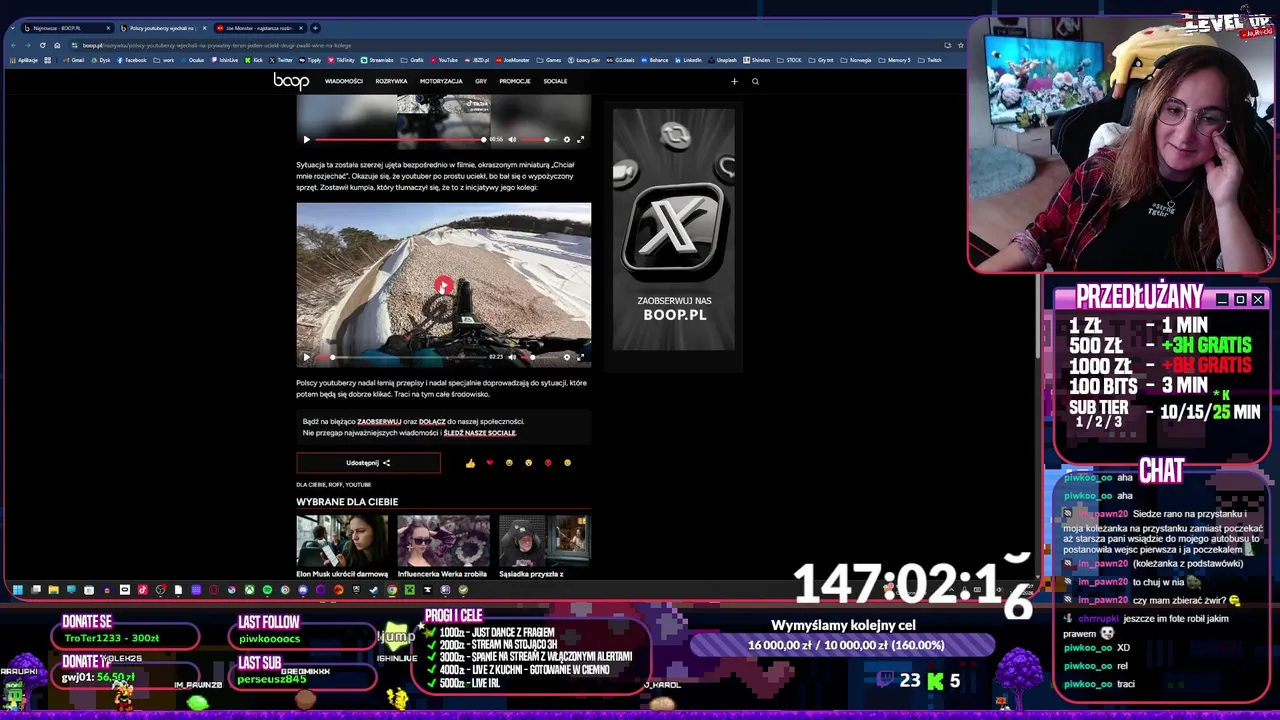The height and width of the screenshot is (720, 1280).
Task: Open PROMOCJE section
Action: click(x=515, y=81)
